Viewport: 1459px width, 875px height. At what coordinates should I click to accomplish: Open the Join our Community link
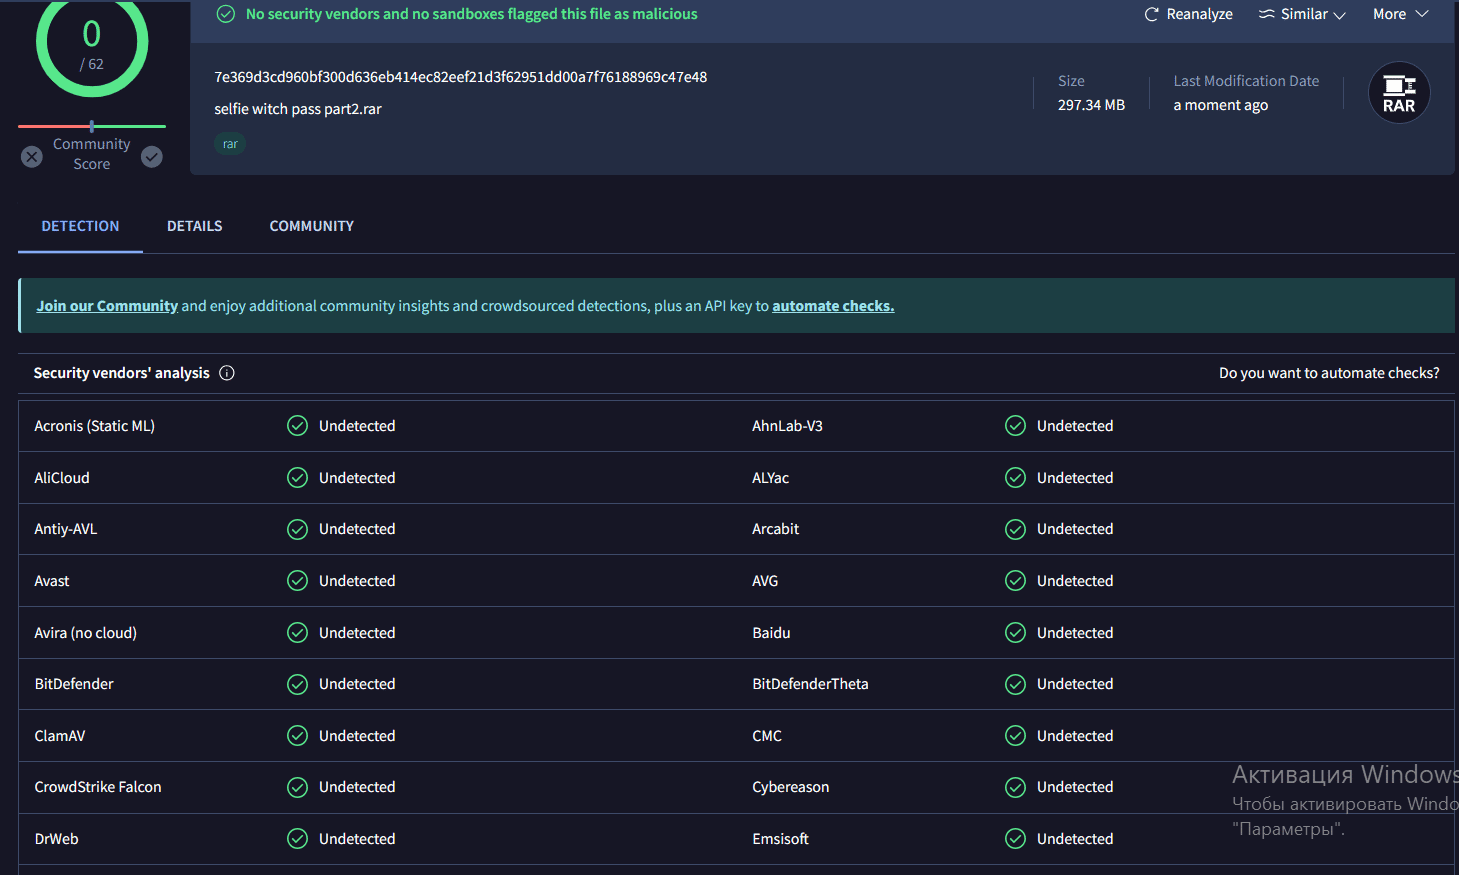tap(106, 305)
